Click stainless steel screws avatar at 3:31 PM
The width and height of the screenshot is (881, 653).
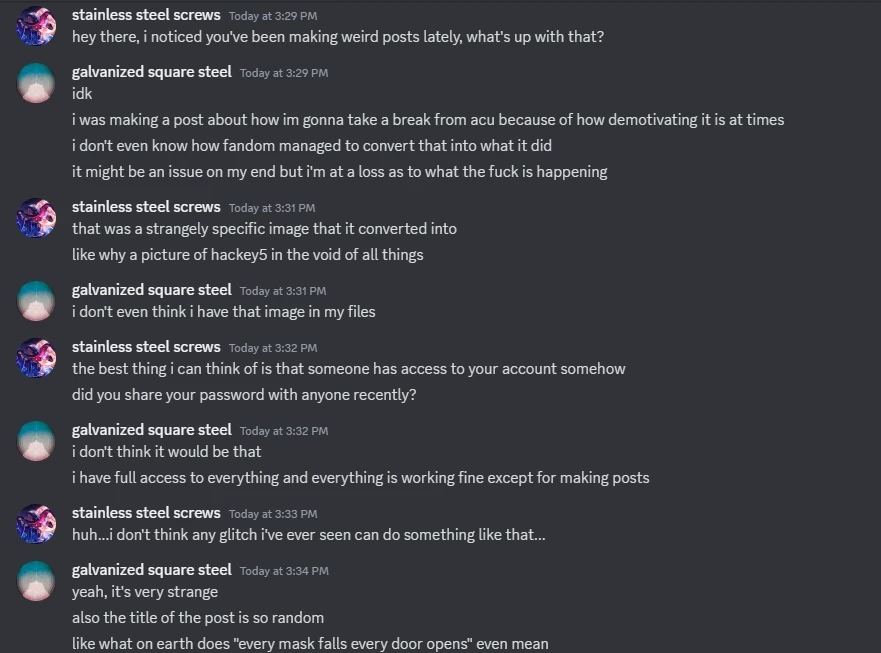pyautogui.click(x=36, y=217)
